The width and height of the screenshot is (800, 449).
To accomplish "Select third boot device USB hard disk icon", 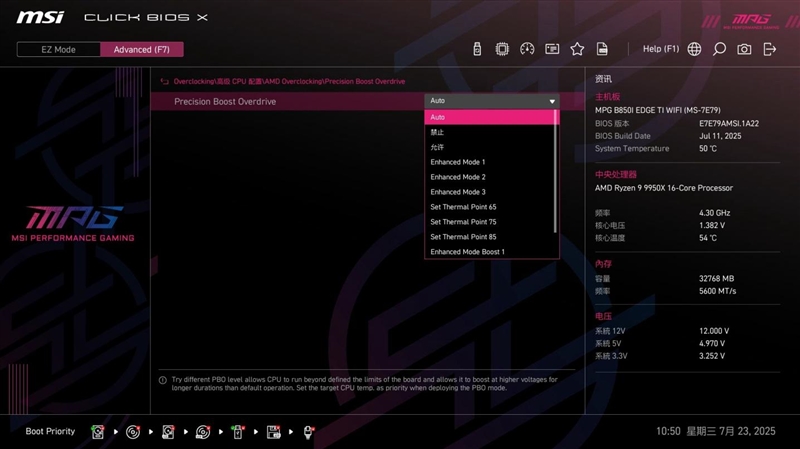I will [168, 432].
